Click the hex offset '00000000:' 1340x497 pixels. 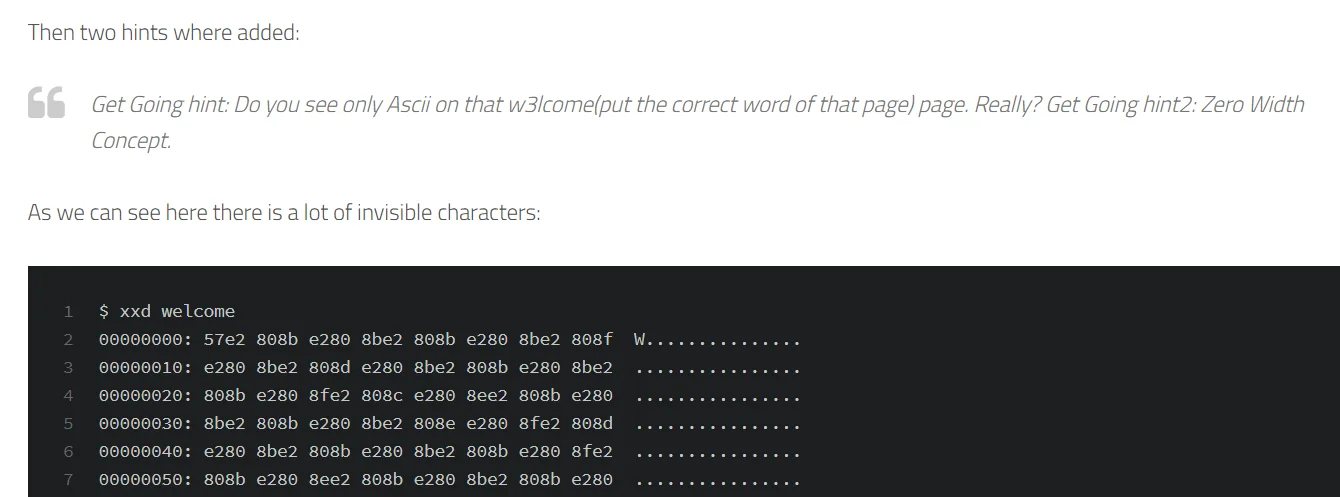click(x=146, y=339)
